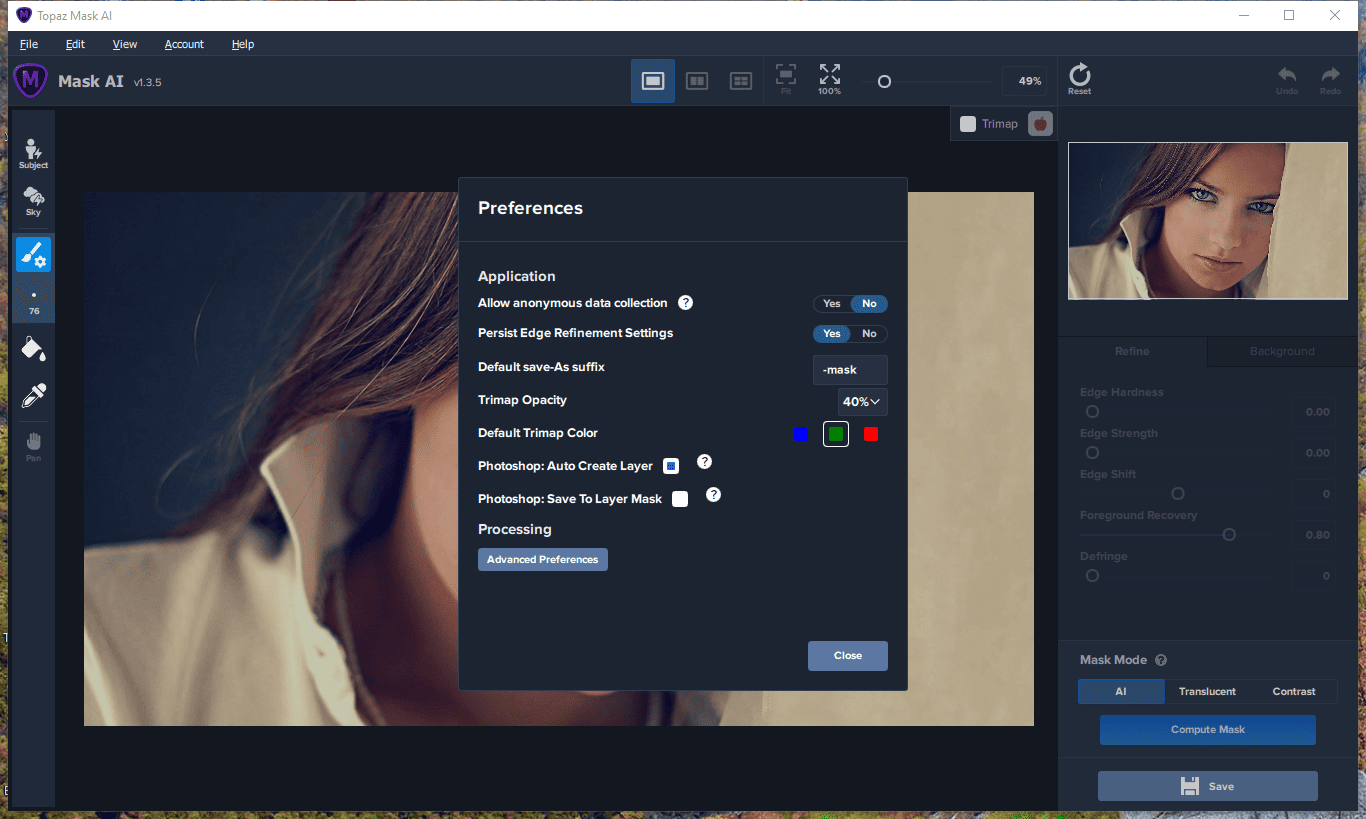
Task: Open the Edit menu
Action: click(x=75, y=44)
